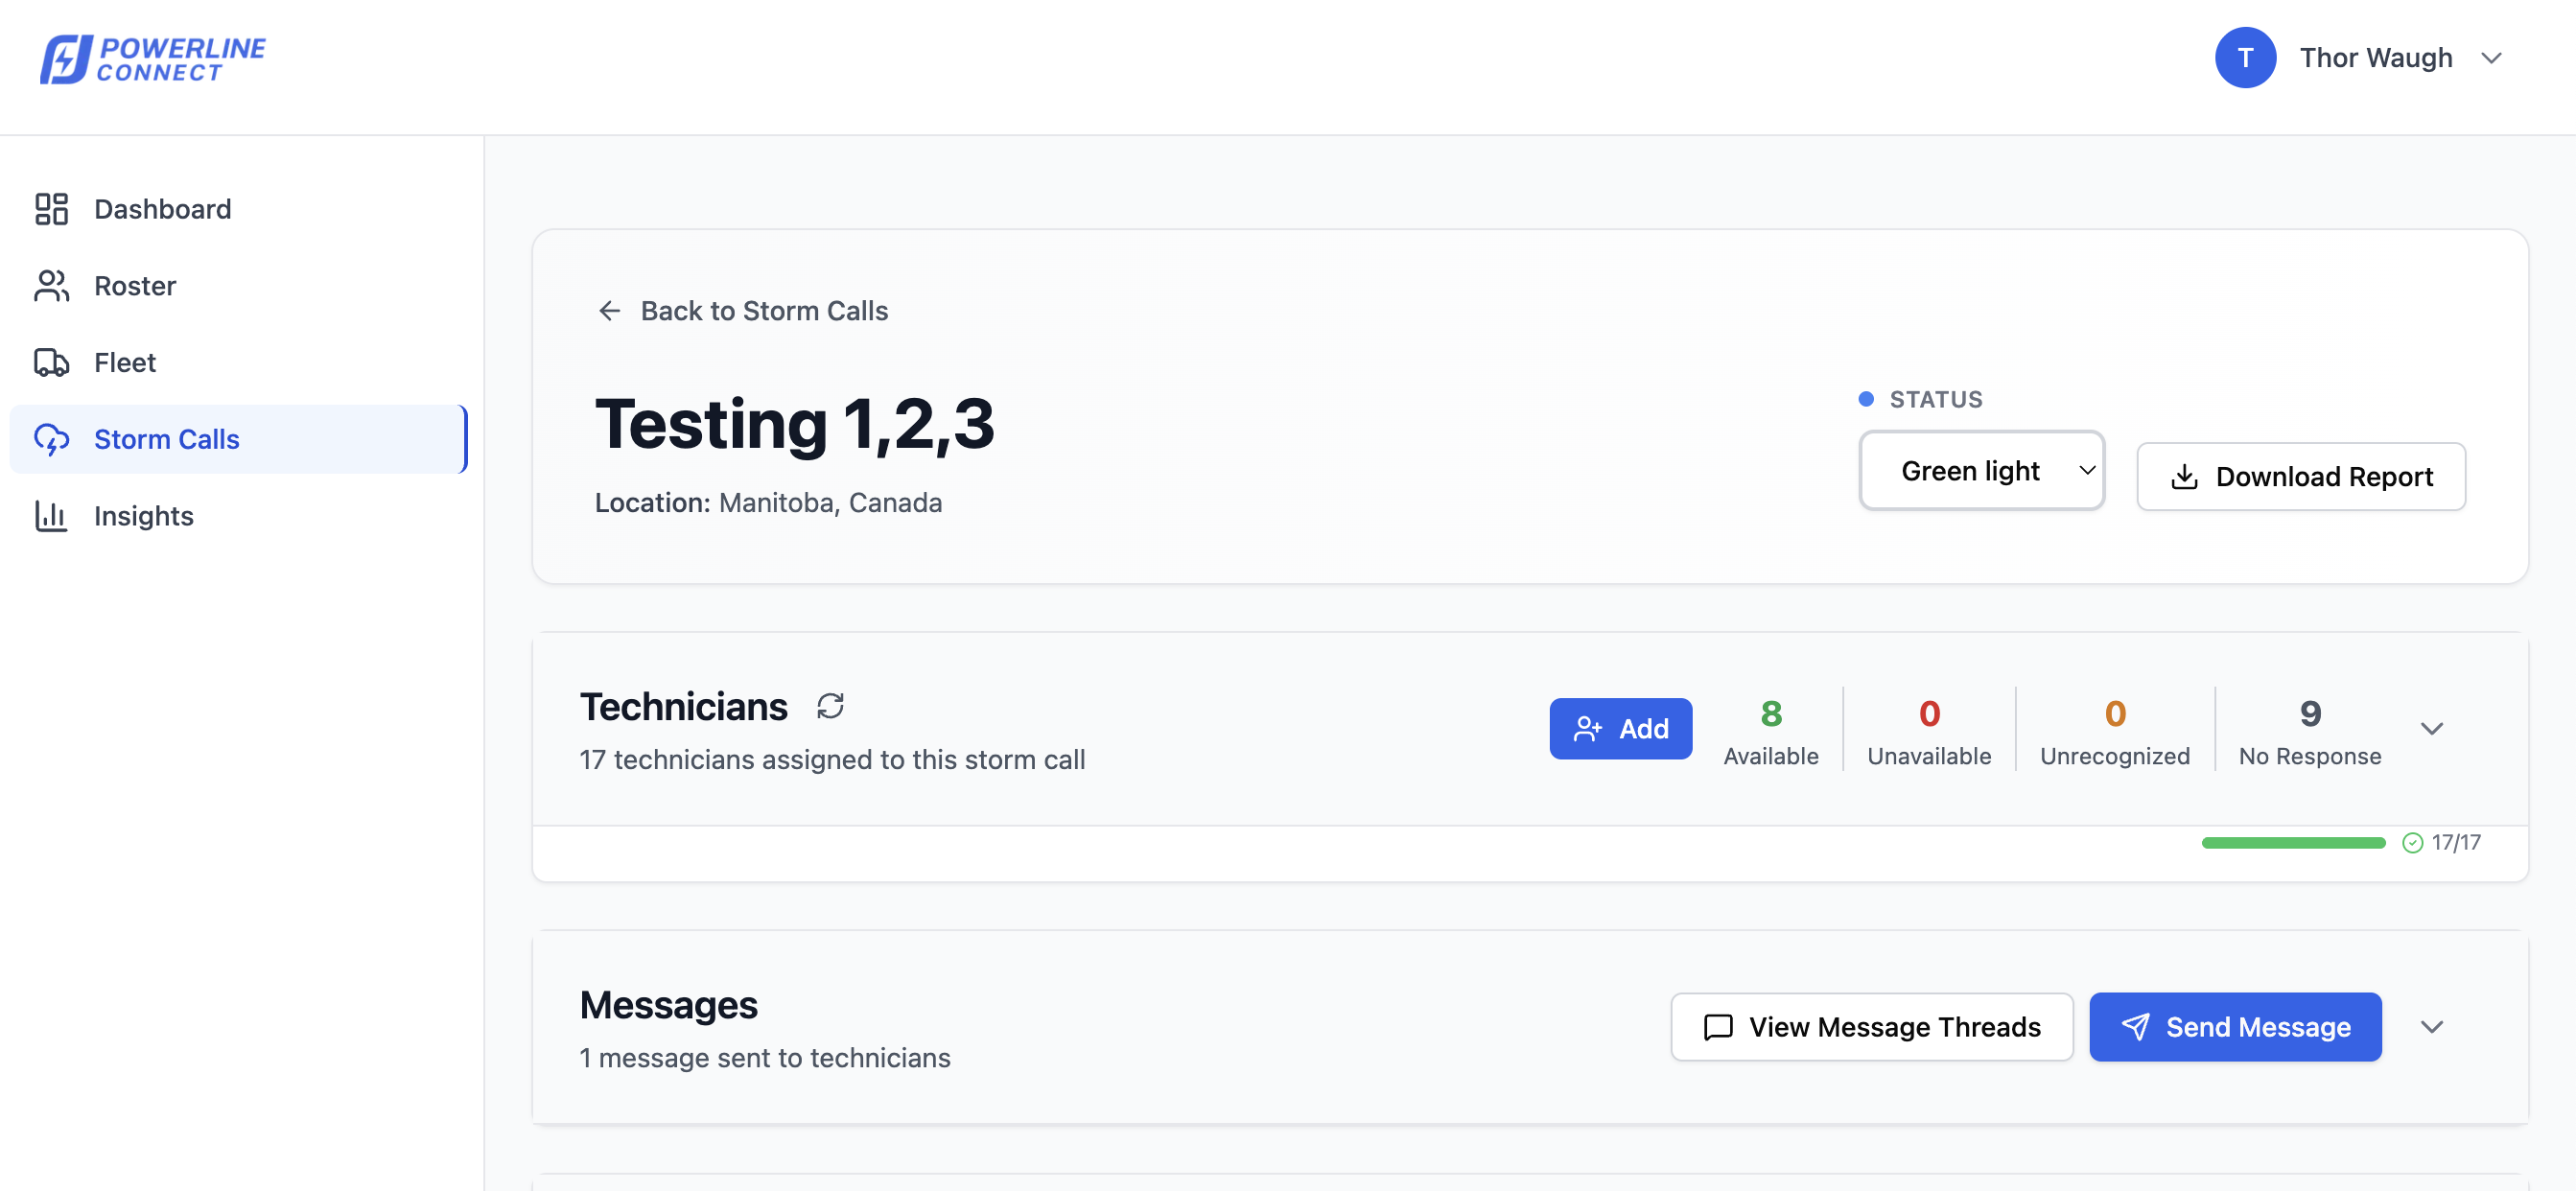Image resolution: width=2576 pixels, height=1191 pixels.
Task: Click the green technician progress bar
Action: [2293, 843]
